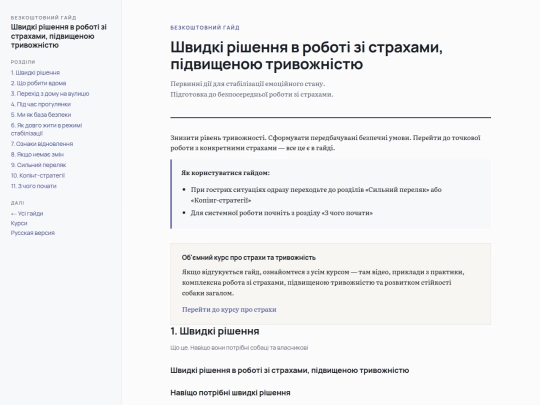Click subtitle 'Первинні дії для стабілізації емоційного стану'

(x=248, y=84)
